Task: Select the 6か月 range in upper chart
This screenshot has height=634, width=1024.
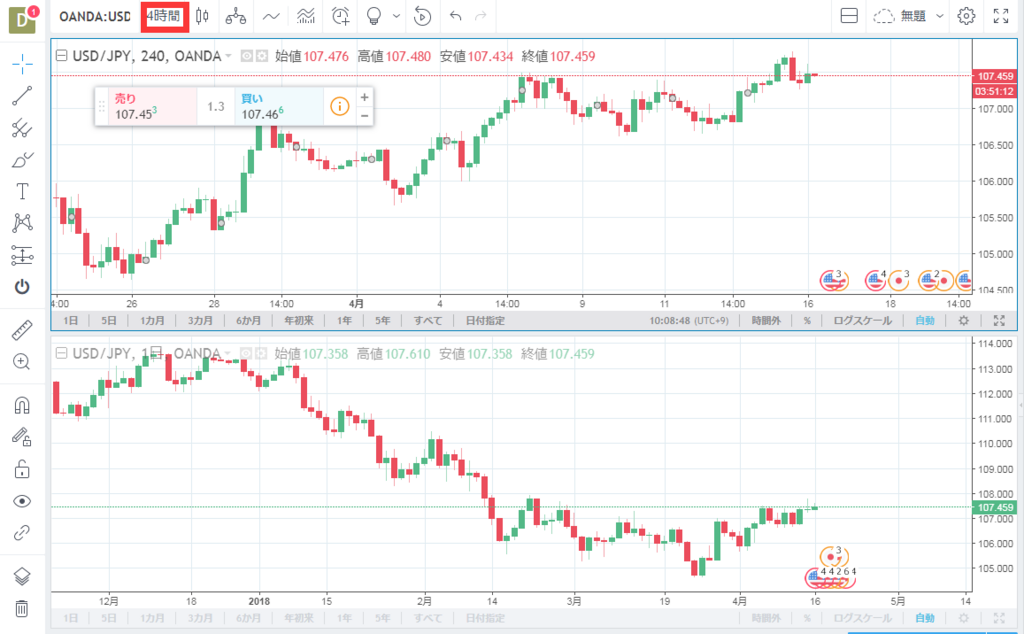Action: click(x=249, y=321)
